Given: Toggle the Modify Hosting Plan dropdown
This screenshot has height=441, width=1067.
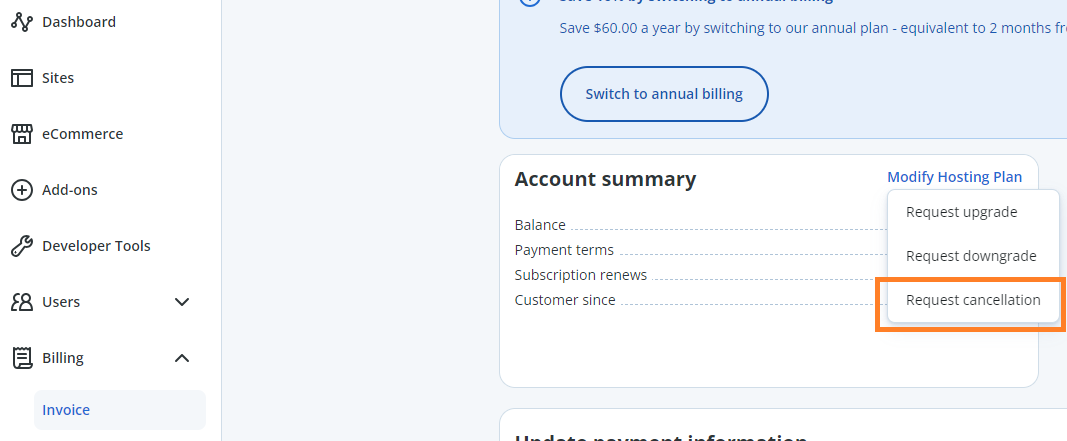Looking at the screenshot, I should [954, 177].
